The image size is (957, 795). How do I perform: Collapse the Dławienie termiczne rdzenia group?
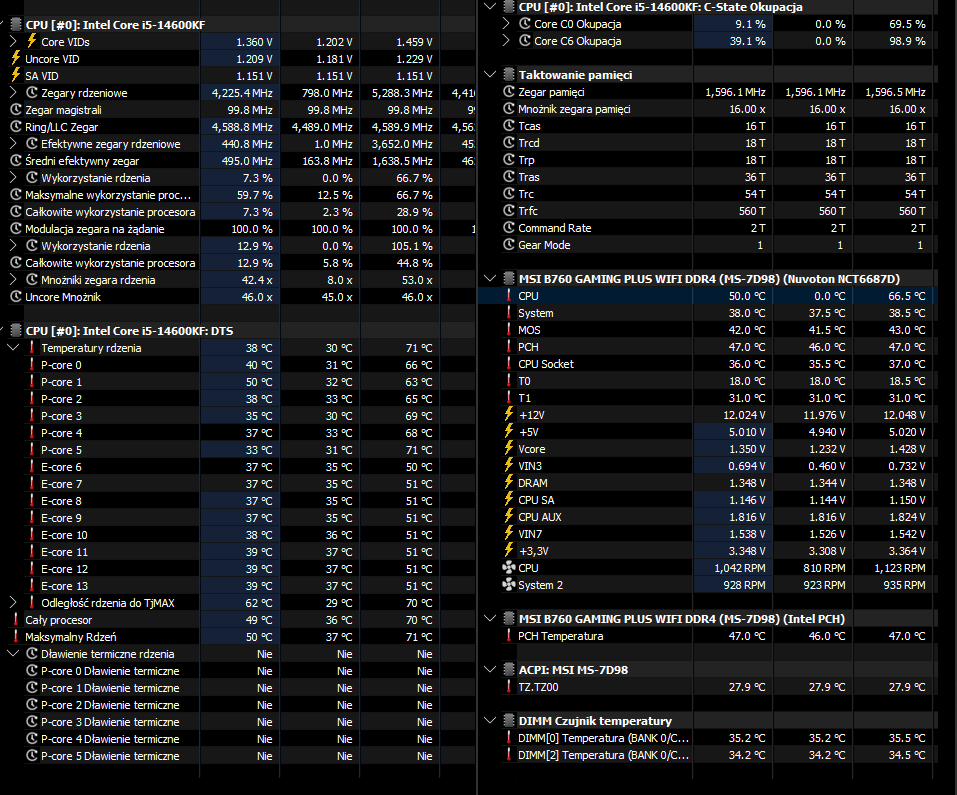13,653
